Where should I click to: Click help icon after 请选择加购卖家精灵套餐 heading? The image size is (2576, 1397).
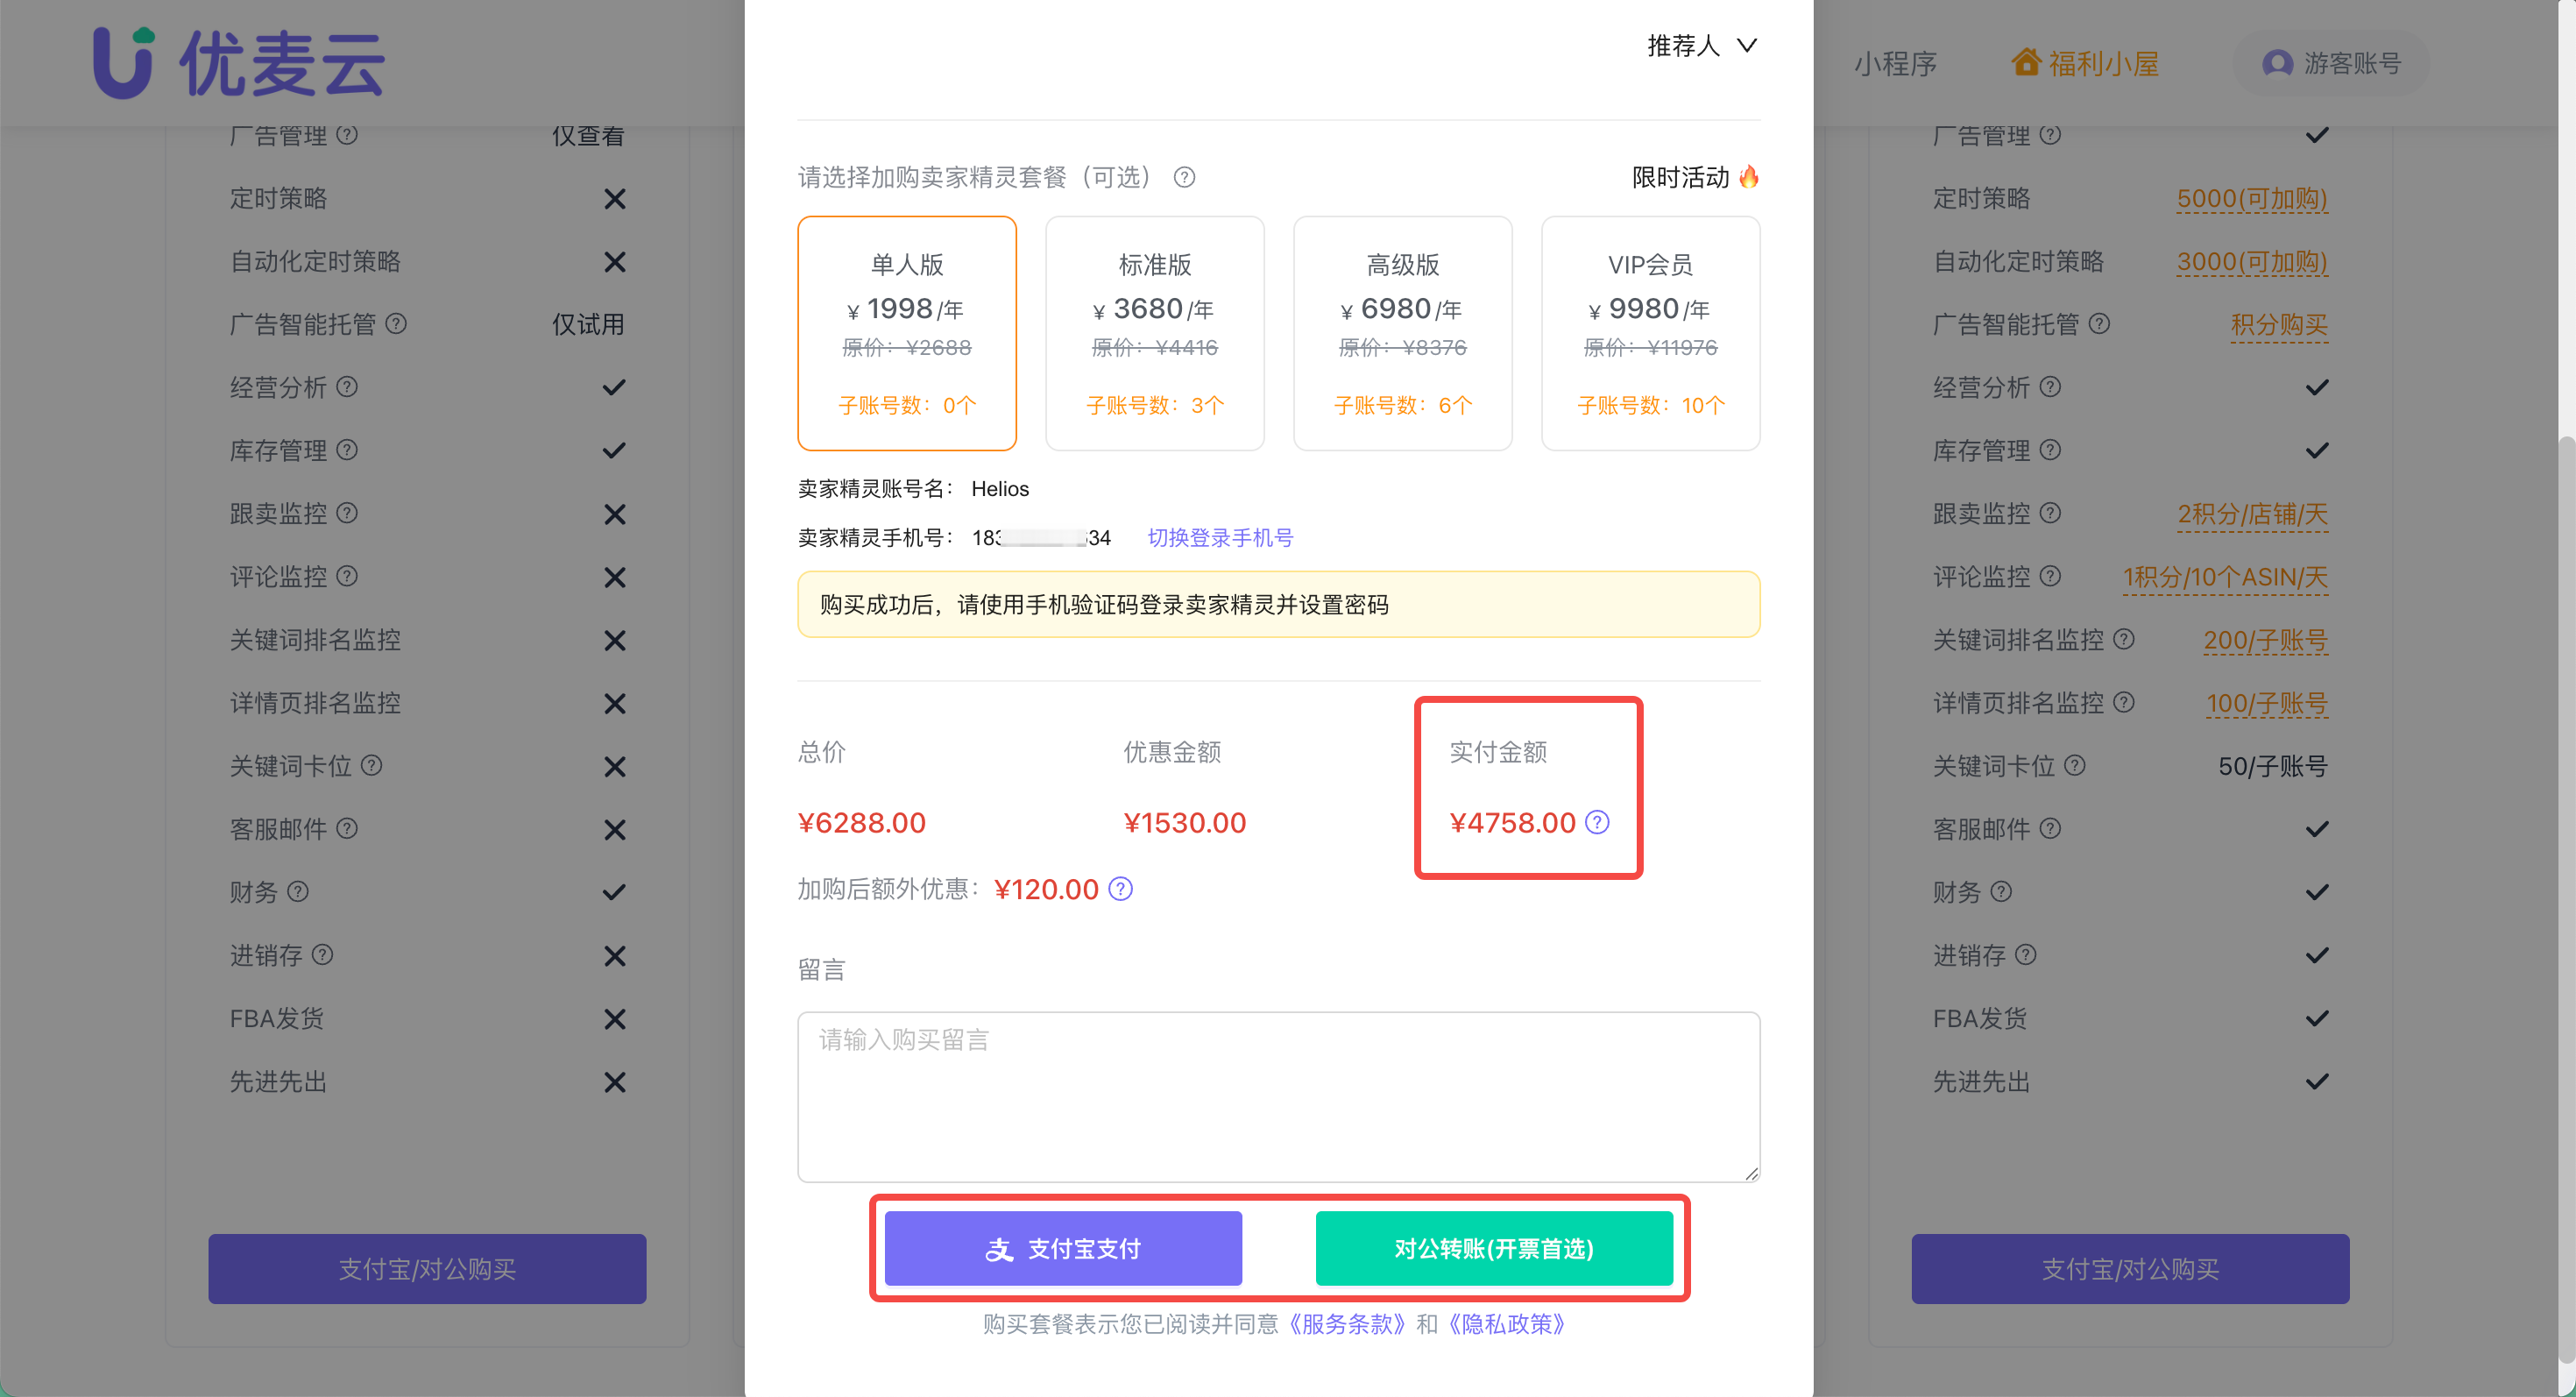1184,177
